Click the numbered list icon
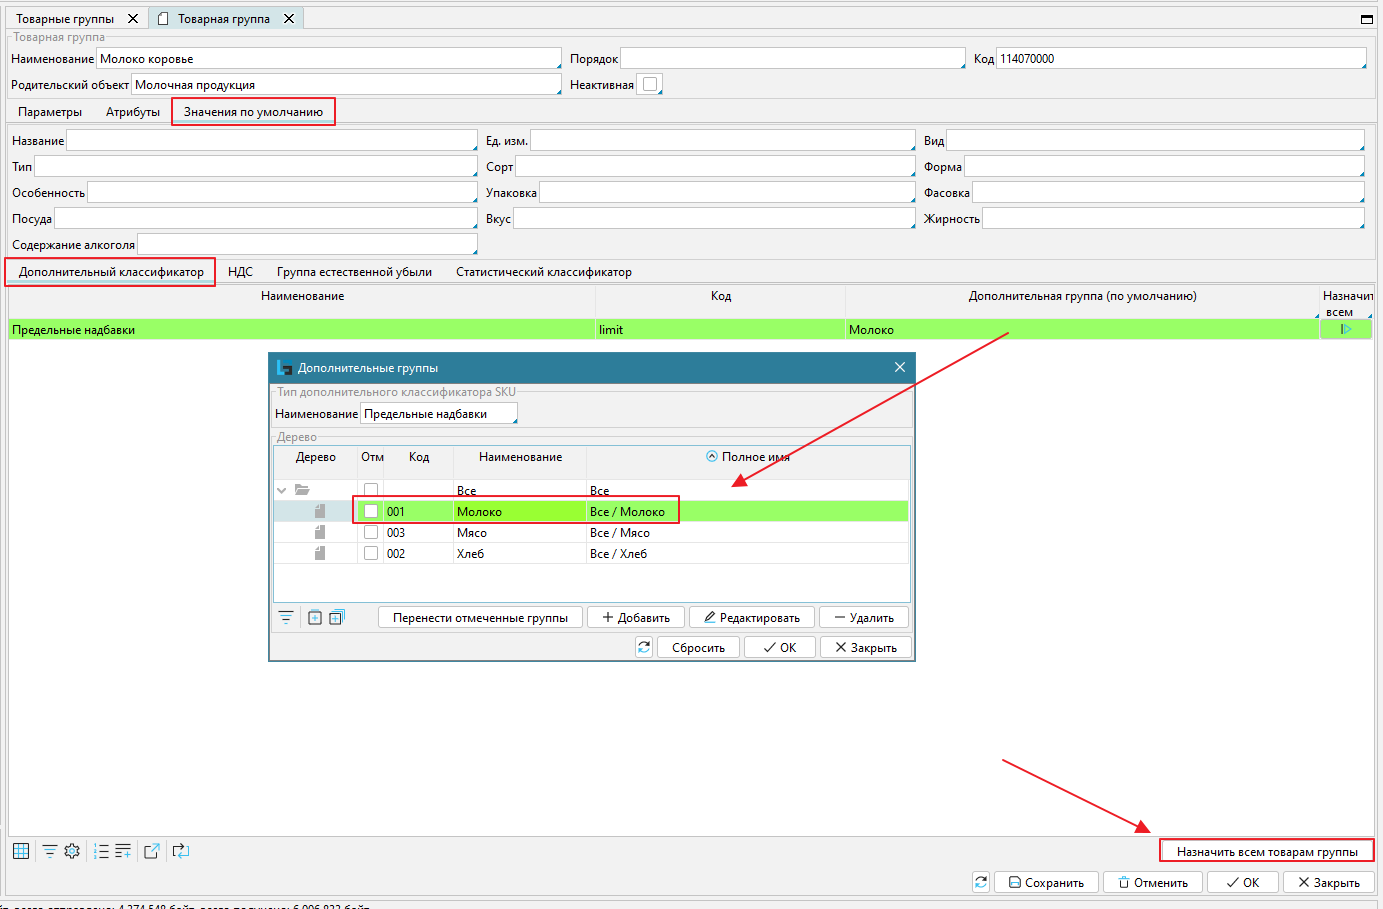Viewport: 1383px width, 909px height. point(101,851)
